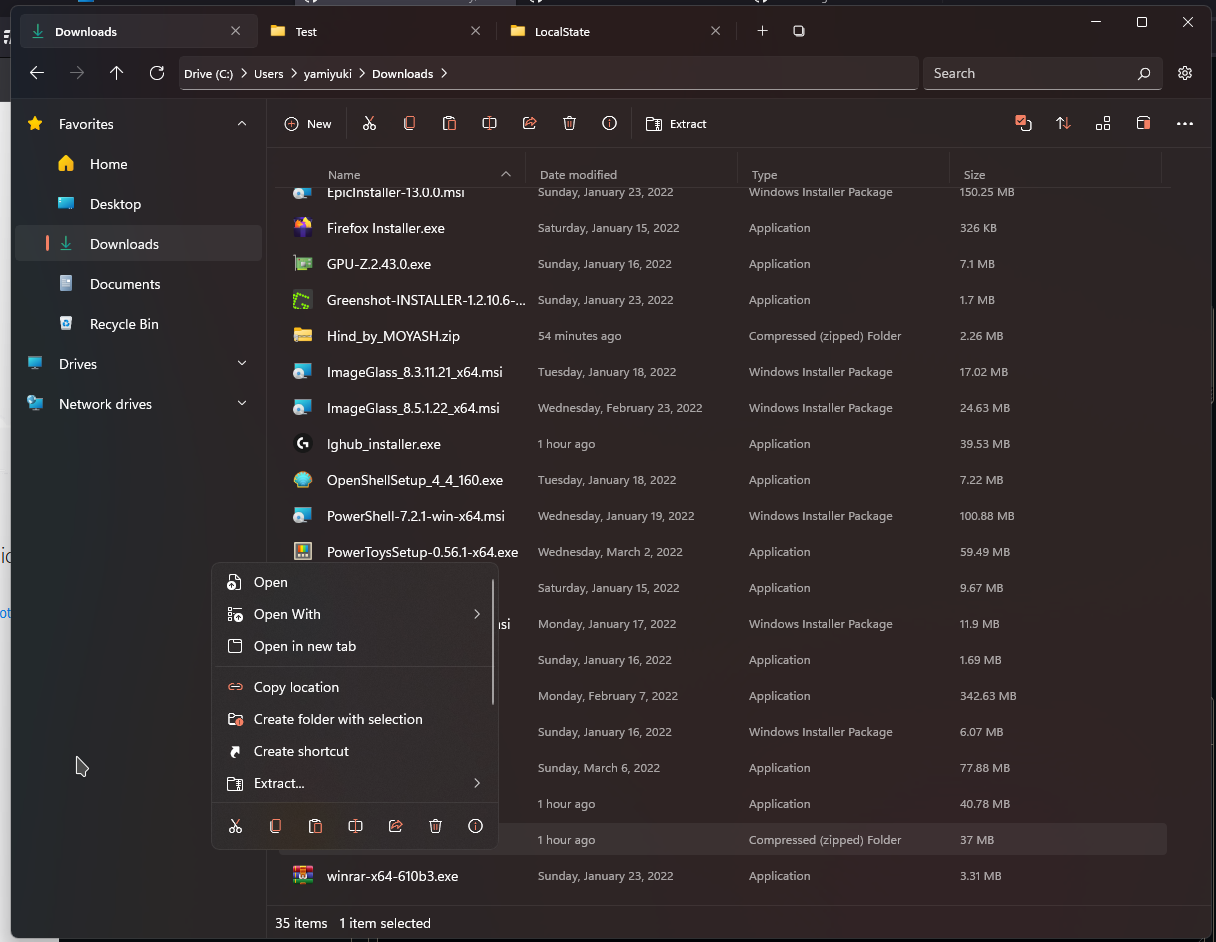The image size is (1216, 942).
Task: Use the Paste toolbar icon
Action: tap(449, 123)
